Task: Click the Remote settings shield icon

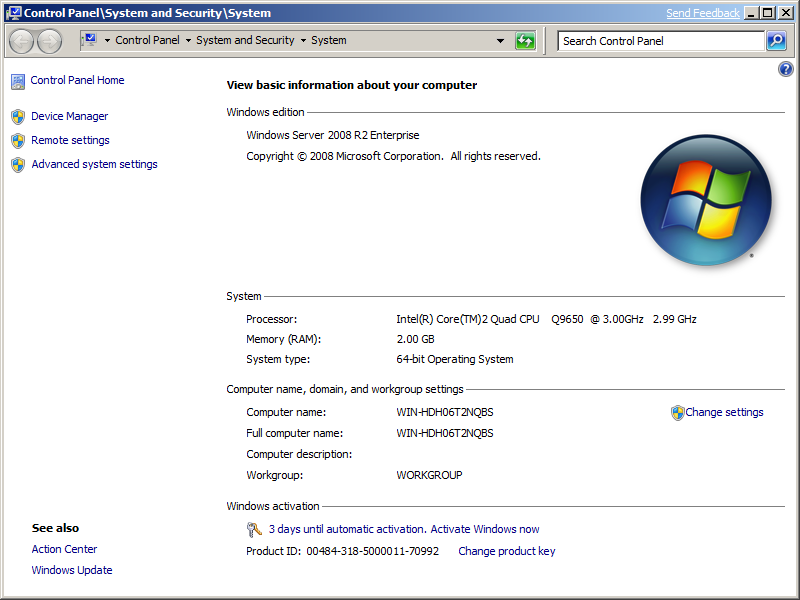Action: click(x=17, y=140)
